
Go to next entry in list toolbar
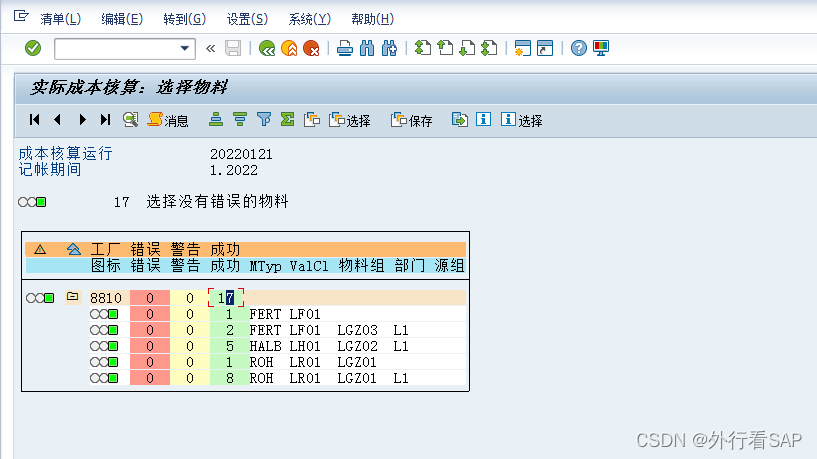coord(82,120)
